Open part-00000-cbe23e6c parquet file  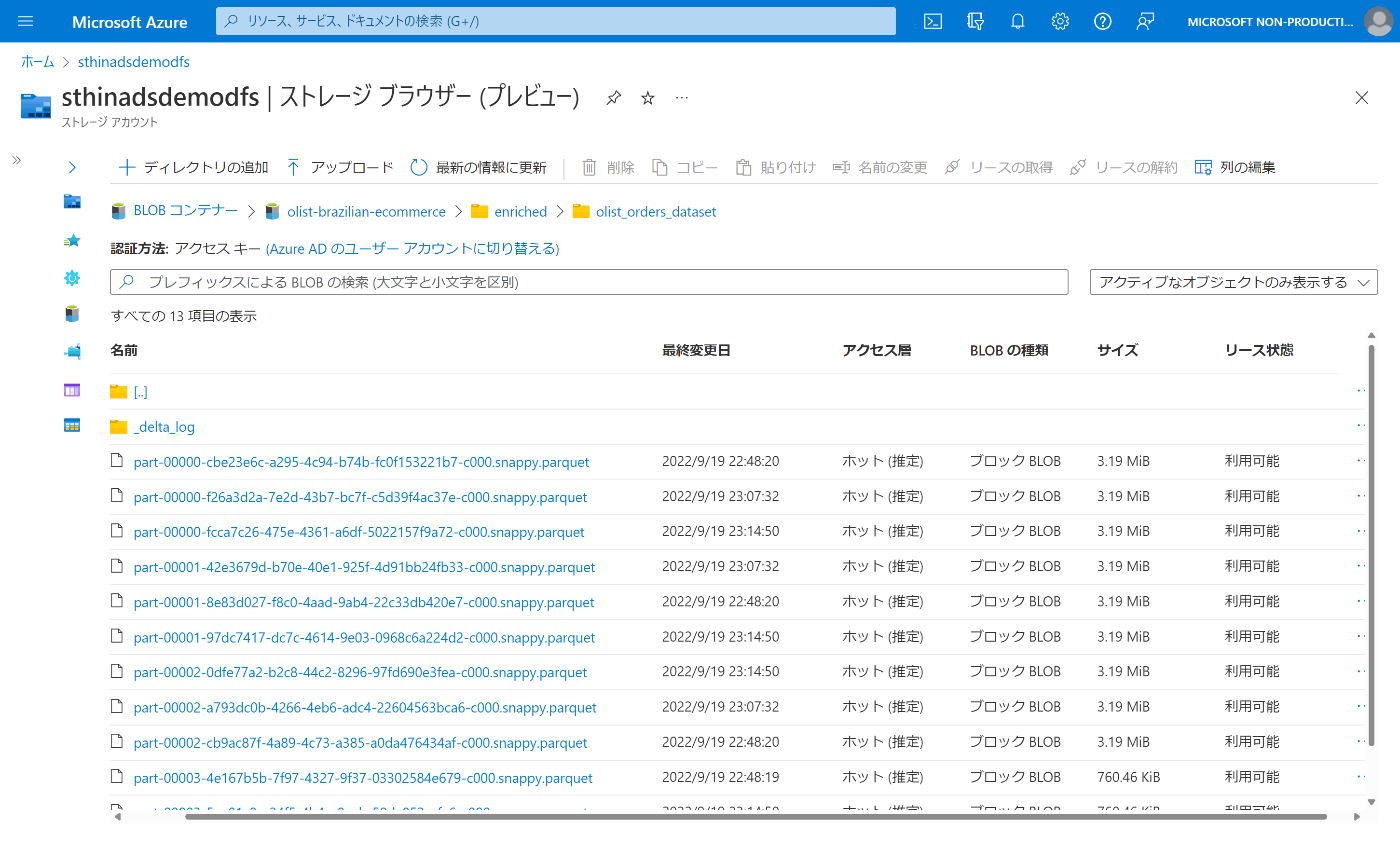coord(361,462)
